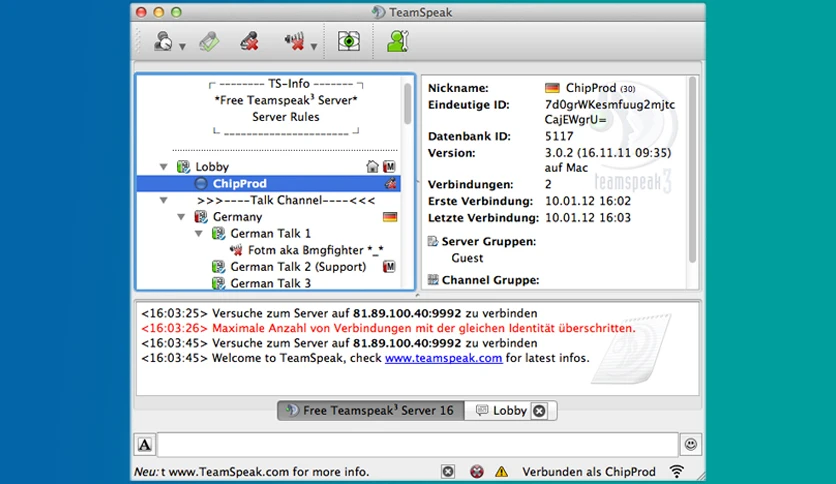This screenshot has height=484, width=836.
Task: Open the contacts manager toolbar icon
Action: 398,41
